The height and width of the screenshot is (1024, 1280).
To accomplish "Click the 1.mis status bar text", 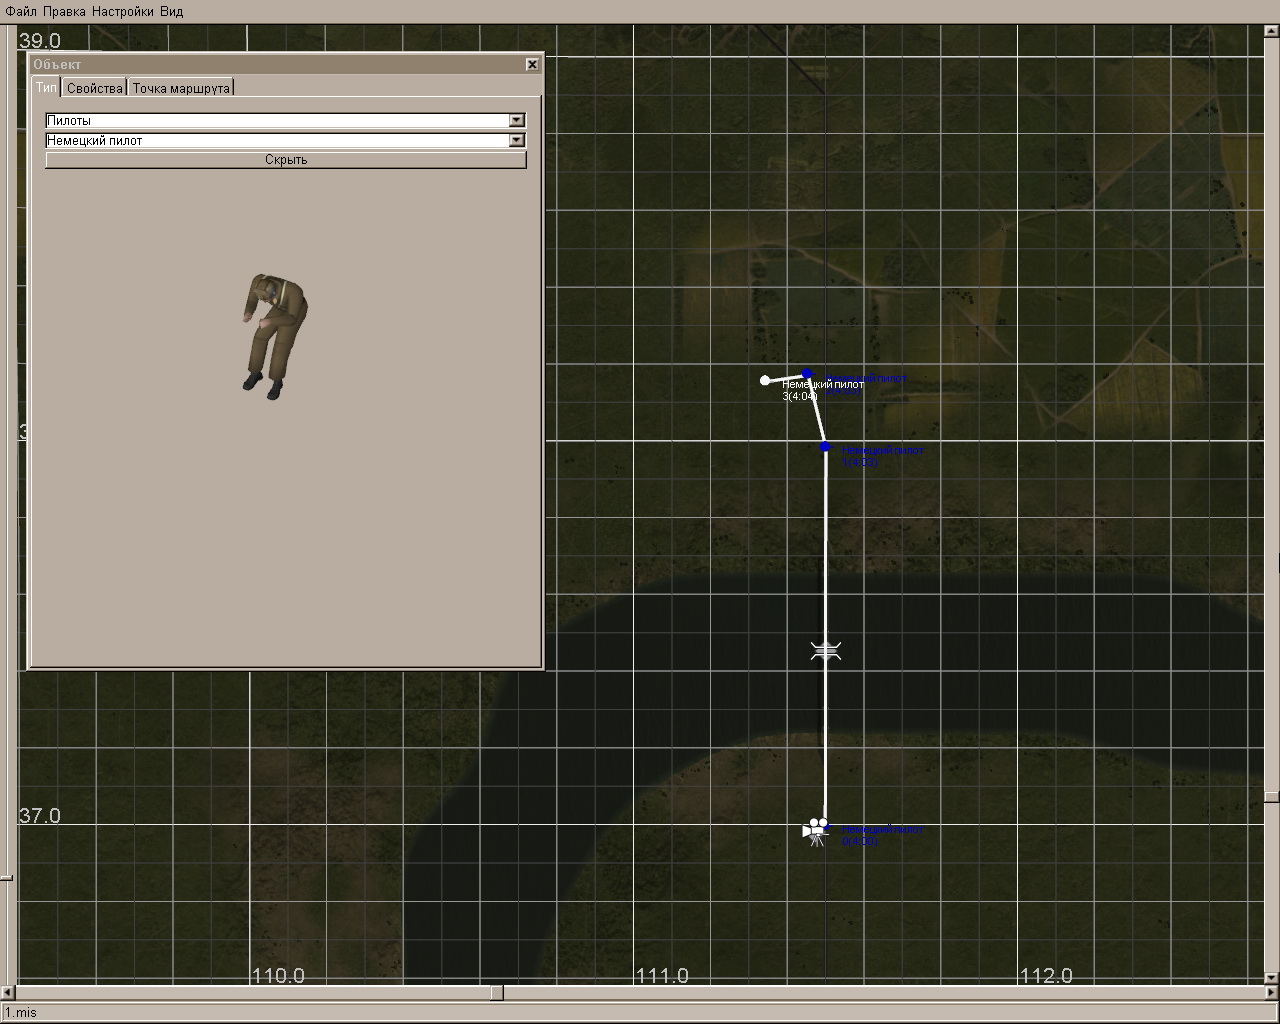I will pos(20,1012).
